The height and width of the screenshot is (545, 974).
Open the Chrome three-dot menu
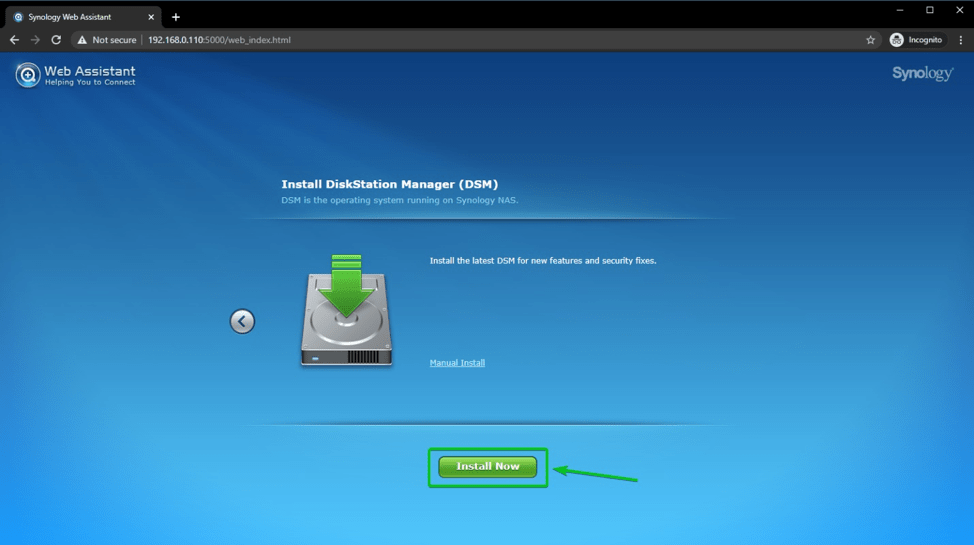coord(960,40)
